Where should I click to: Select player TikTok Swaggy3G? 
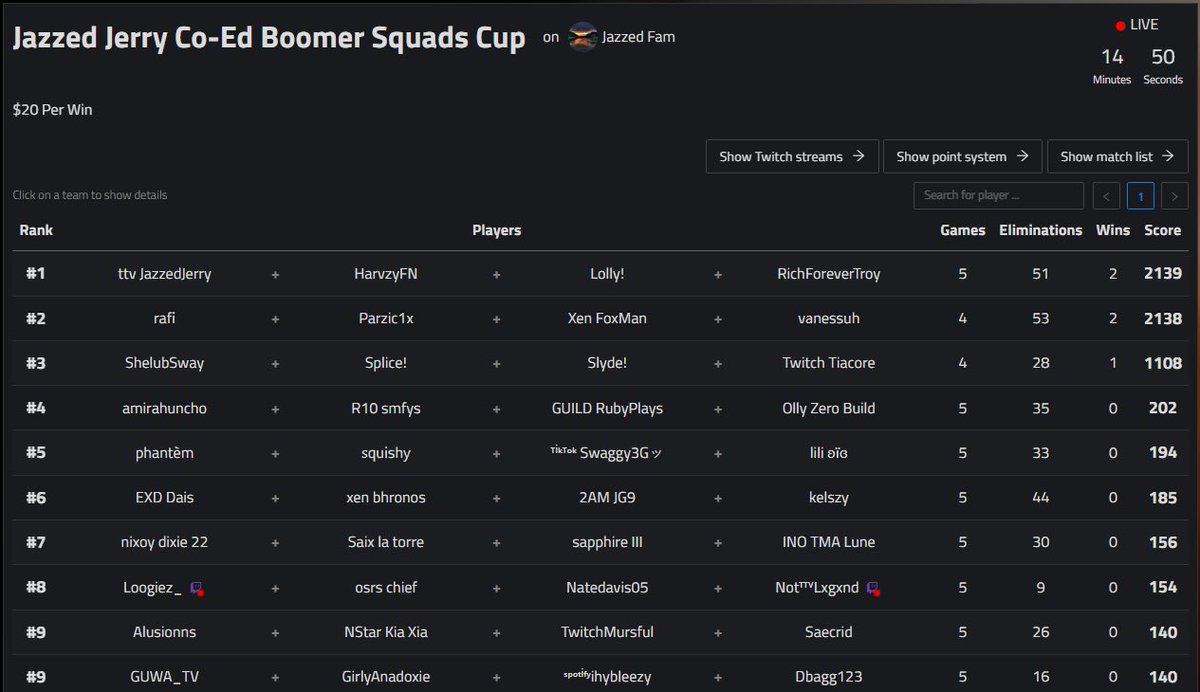click(606, 453)
